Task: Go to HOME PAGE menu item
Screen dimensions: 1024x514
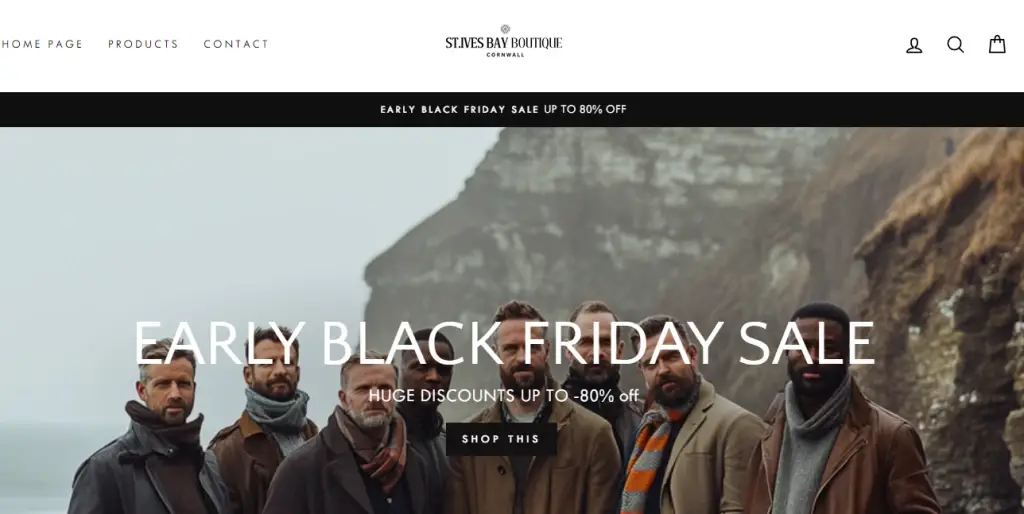Action: 42,44
